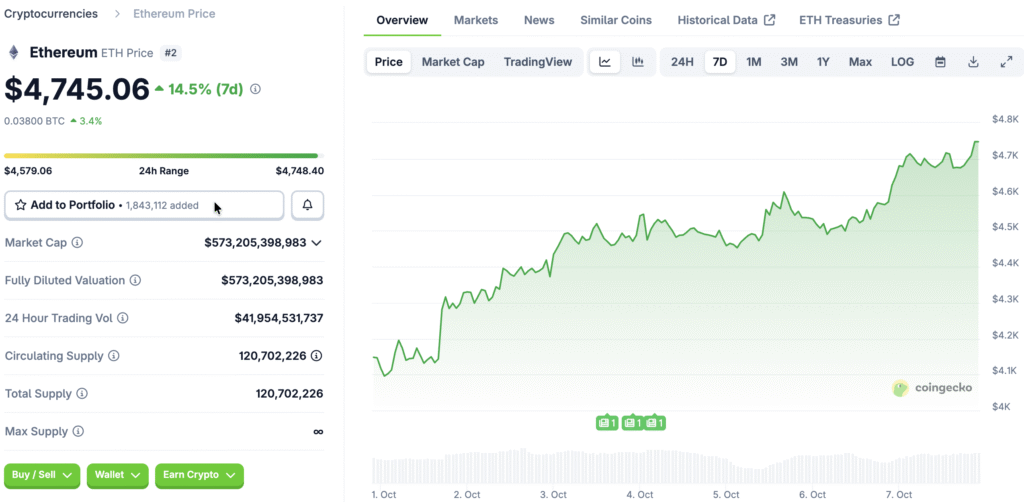Open the Buy / Sell dropdown
This screenshot has width=1024, height=502.
pos(43,475)
